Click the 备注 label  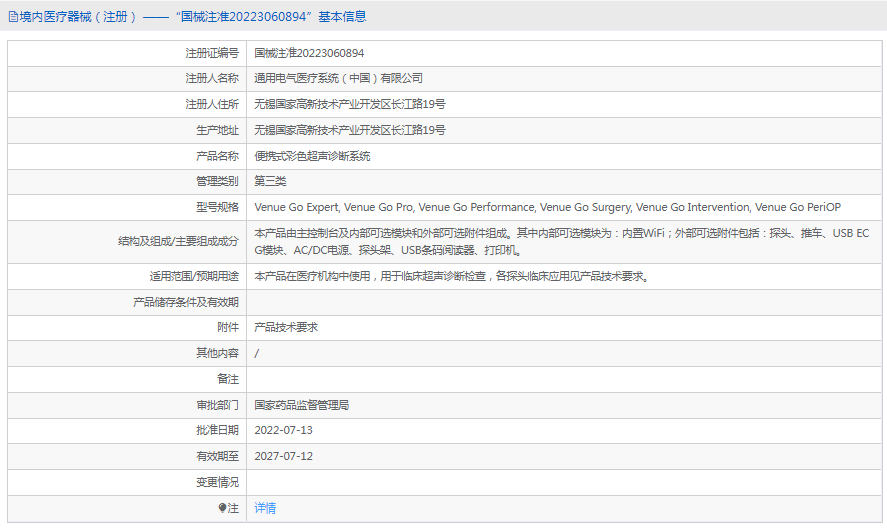click(x=228, y=379)
